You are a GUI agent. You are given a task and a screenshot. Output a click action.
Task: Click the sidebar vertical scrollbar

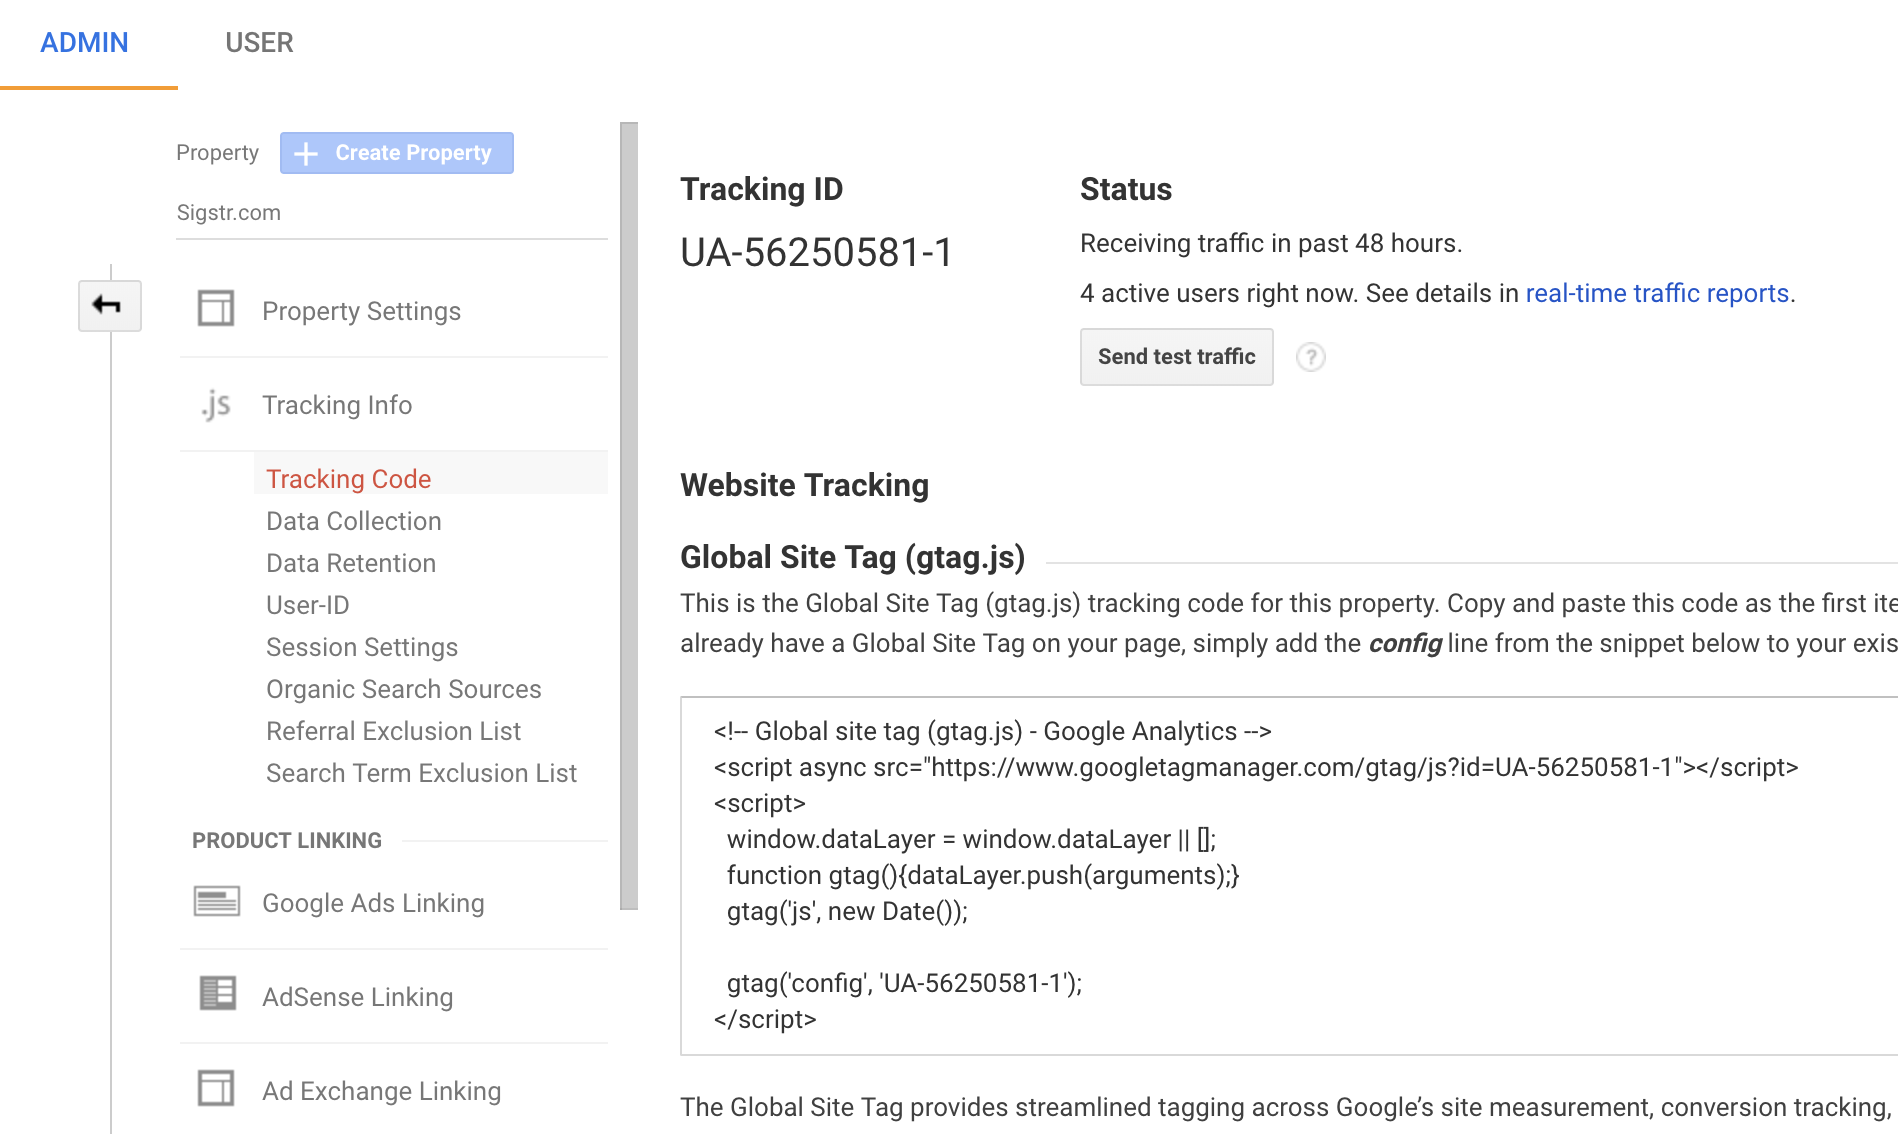[629, 515]
